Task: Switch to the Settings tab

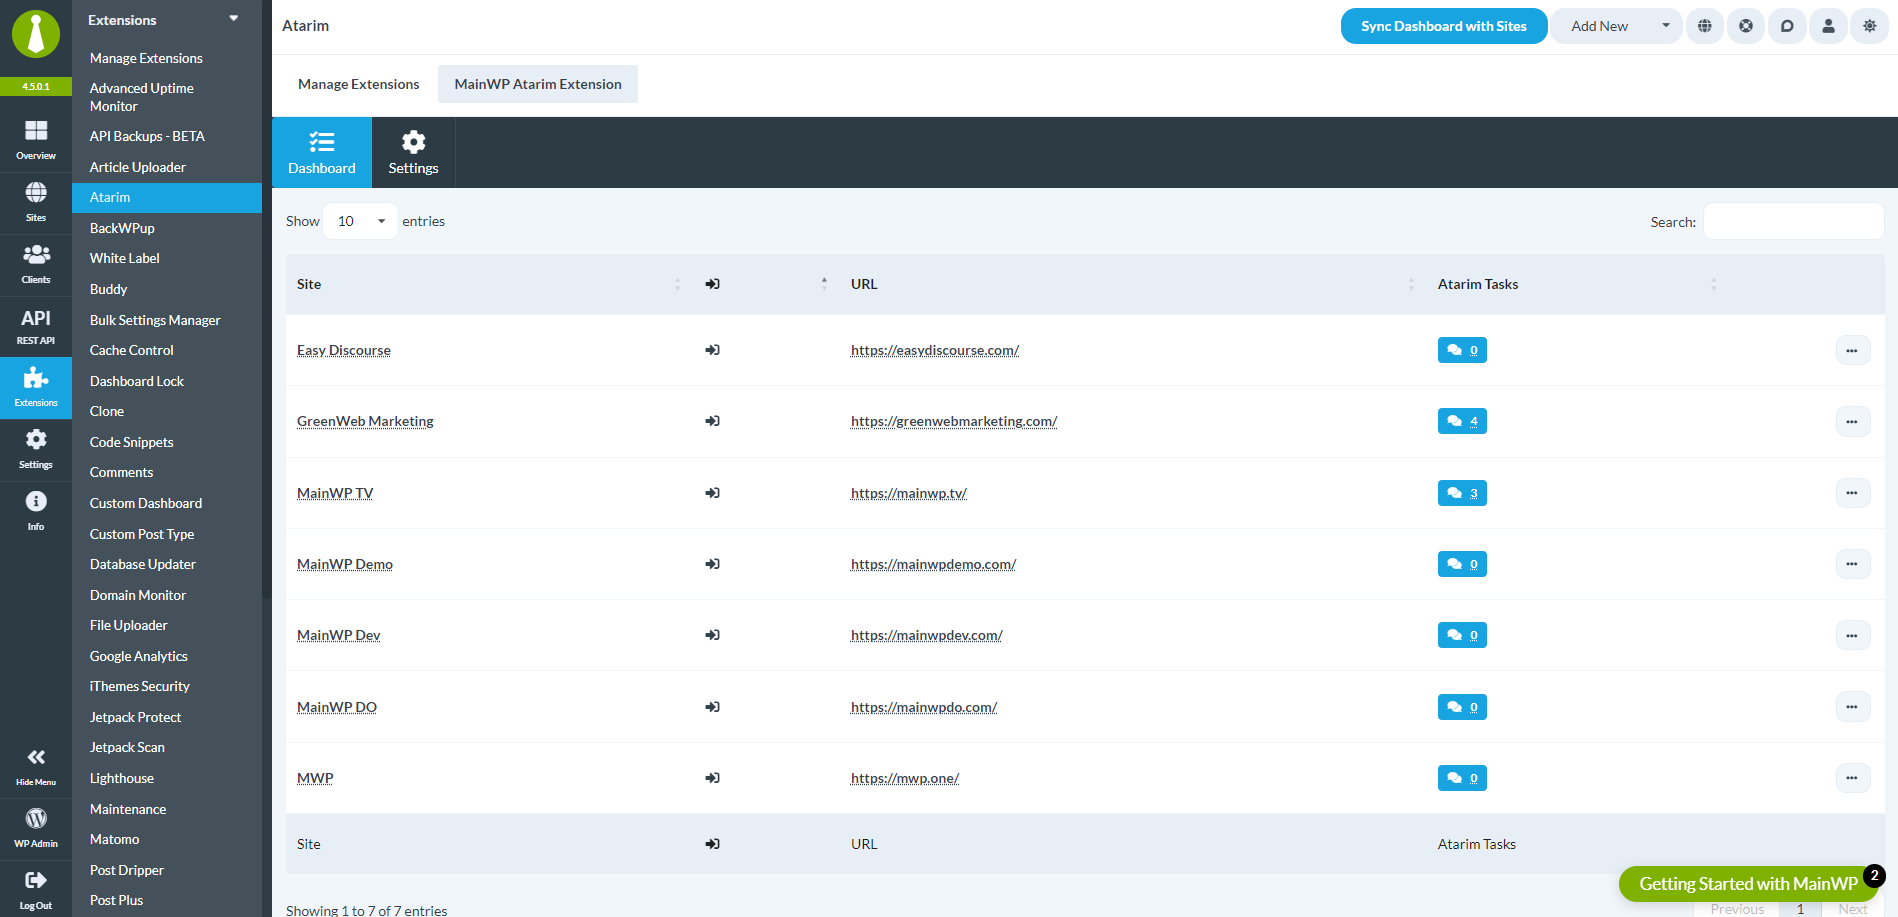Action: point(413,152)
